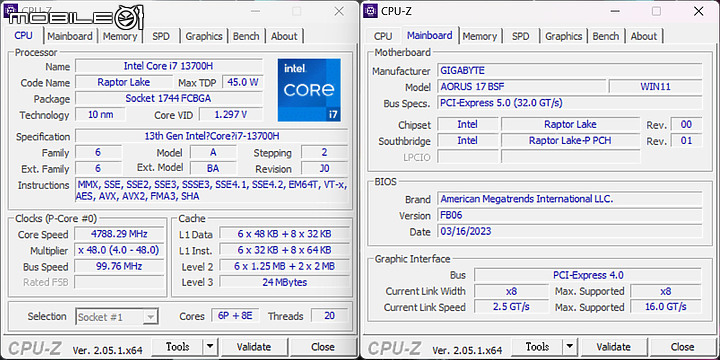
Task: Click the Ext. Model value BA
Action: click(213, 169)
